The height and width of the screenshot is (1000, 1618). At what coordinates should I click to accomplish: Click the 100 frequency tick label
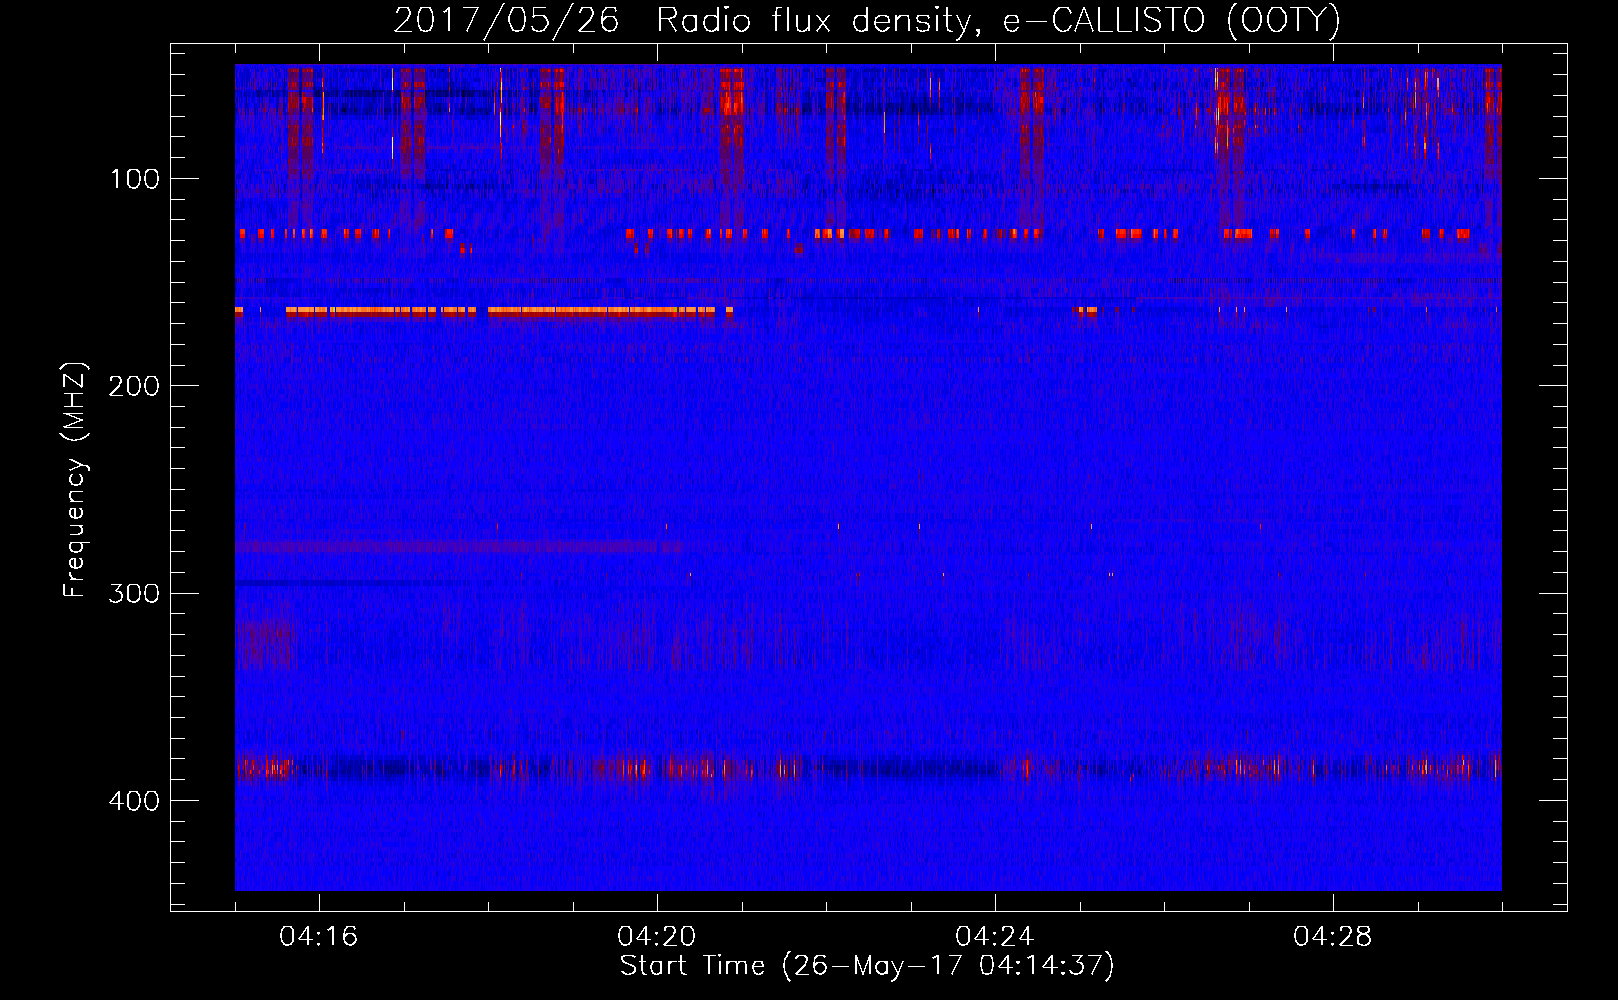134,179
